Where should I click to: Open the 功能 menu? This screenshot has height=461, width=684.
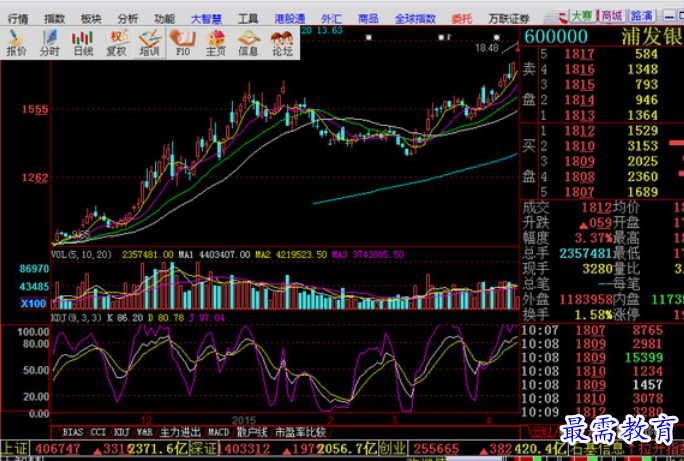pyautogui.click(x=164, y=18)
